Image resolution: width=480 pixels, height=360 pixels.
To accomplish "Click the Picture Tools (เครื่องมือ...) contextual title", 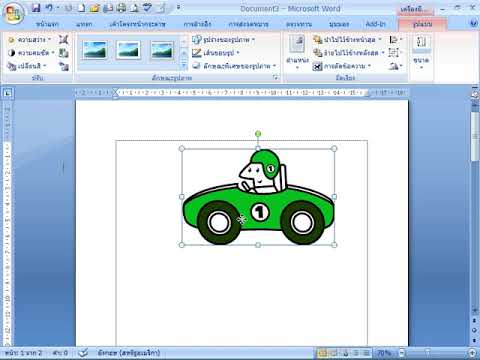I will coord(415,9).
